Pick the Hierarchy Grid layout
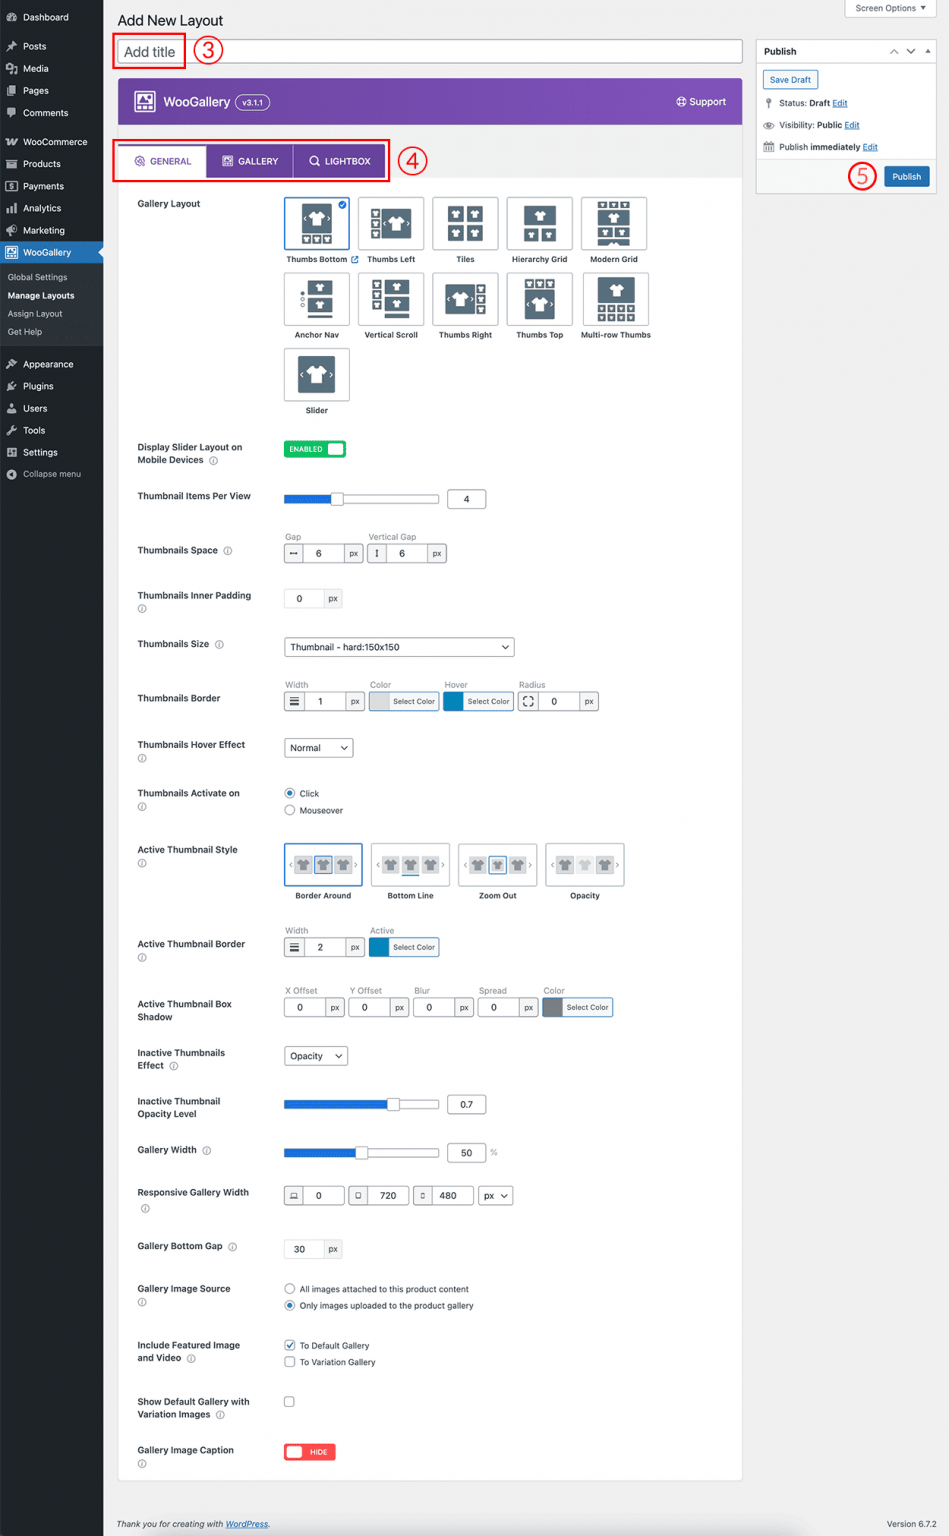The width and height of the screenshot is (949, 1536). pyautogui.click(x=539, y=224)
